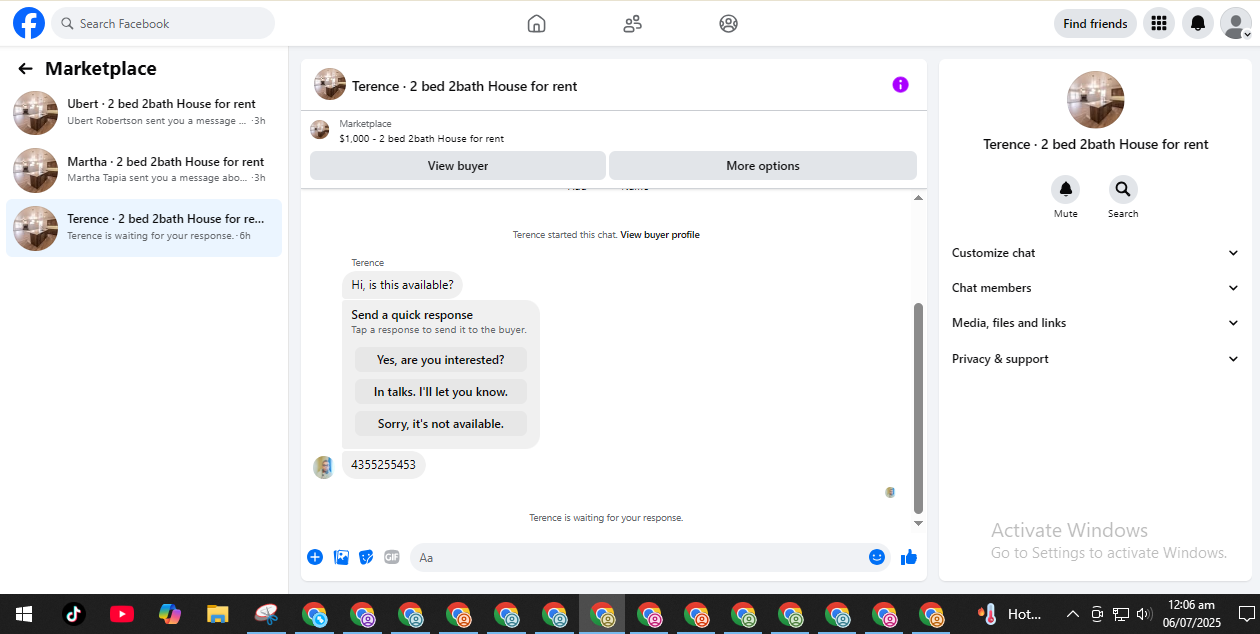Open Copilot from the taskbar
The height and width of the screenshot is (634, 1260).
[170, 614]
